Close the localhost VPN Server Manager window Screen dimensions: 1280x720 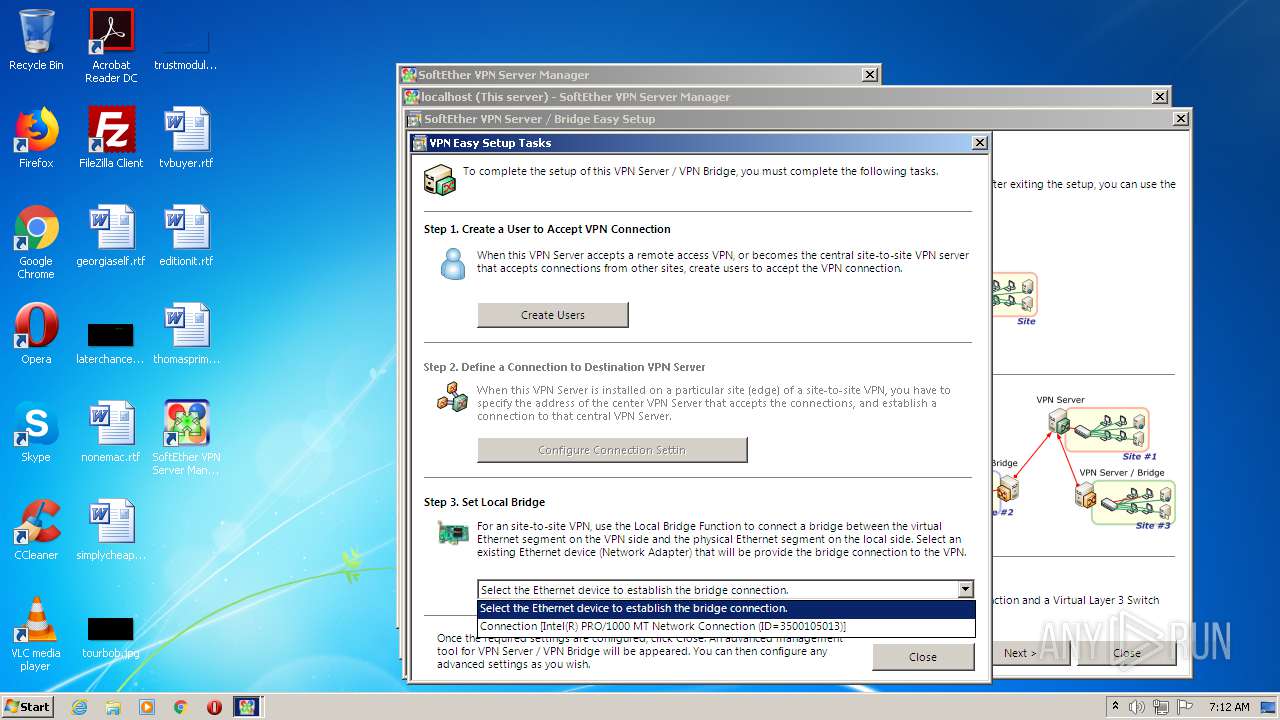(1160, 97)
